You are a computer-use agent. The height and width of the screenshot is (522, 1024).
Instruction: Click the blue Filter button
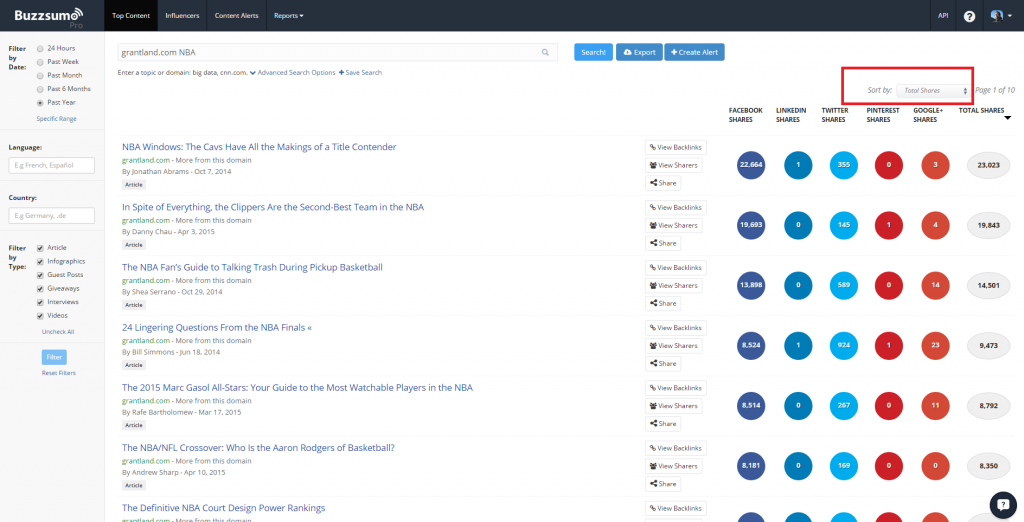pos(54,357)
